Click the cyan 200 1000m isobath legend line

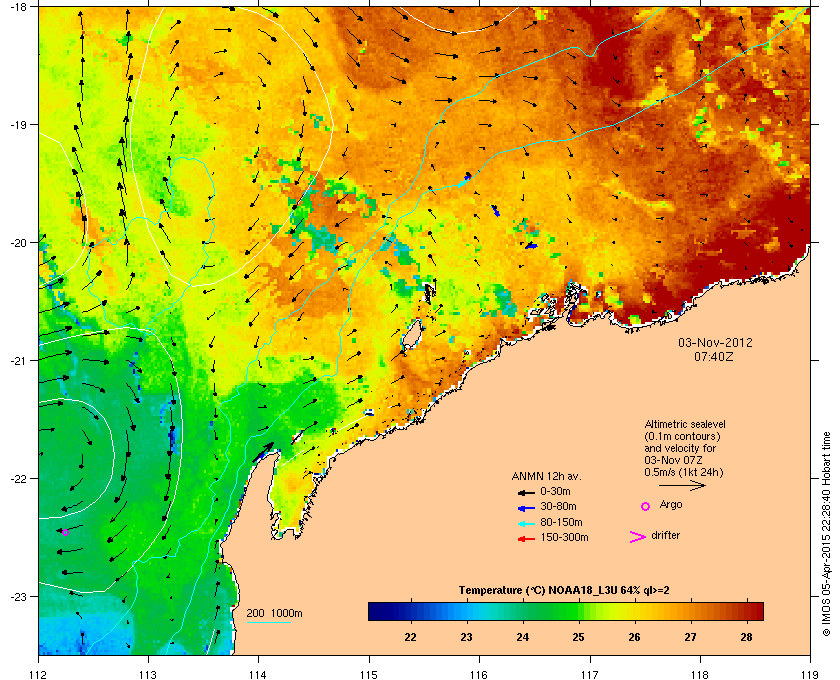pos(269,623)
